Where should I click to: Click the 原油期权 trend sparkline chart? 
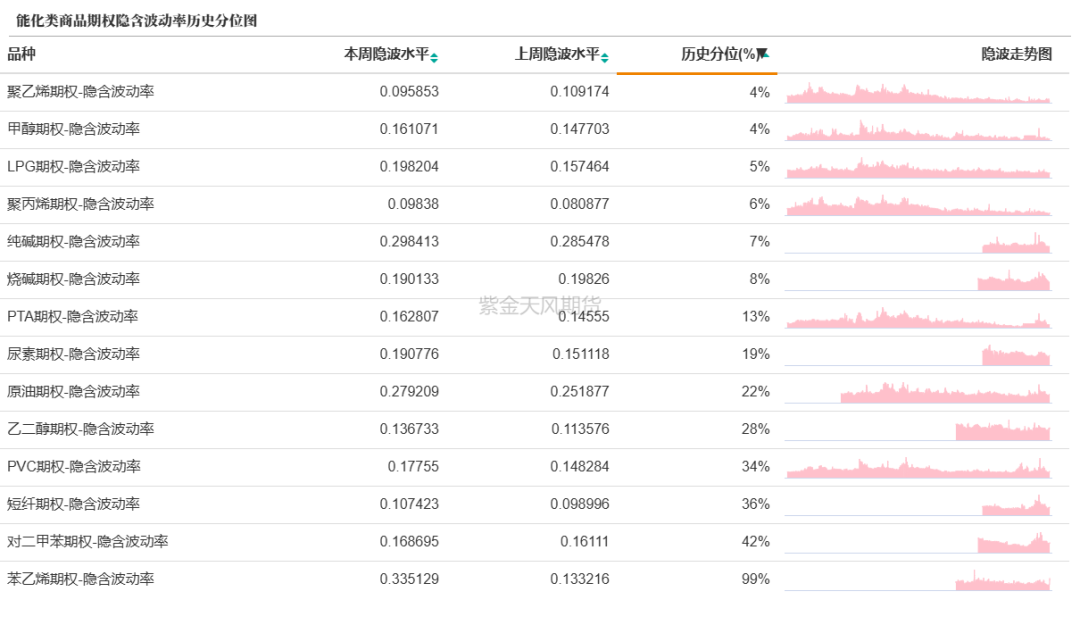(x=945, y=392)
